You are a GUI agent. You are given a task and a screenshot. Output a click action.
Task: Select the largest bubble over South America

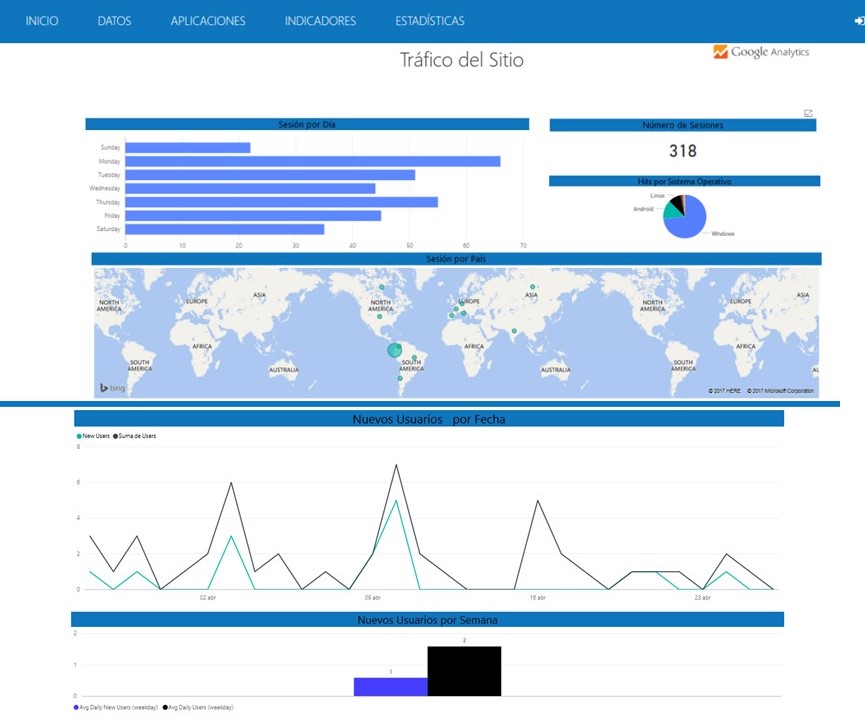point(395,350)
